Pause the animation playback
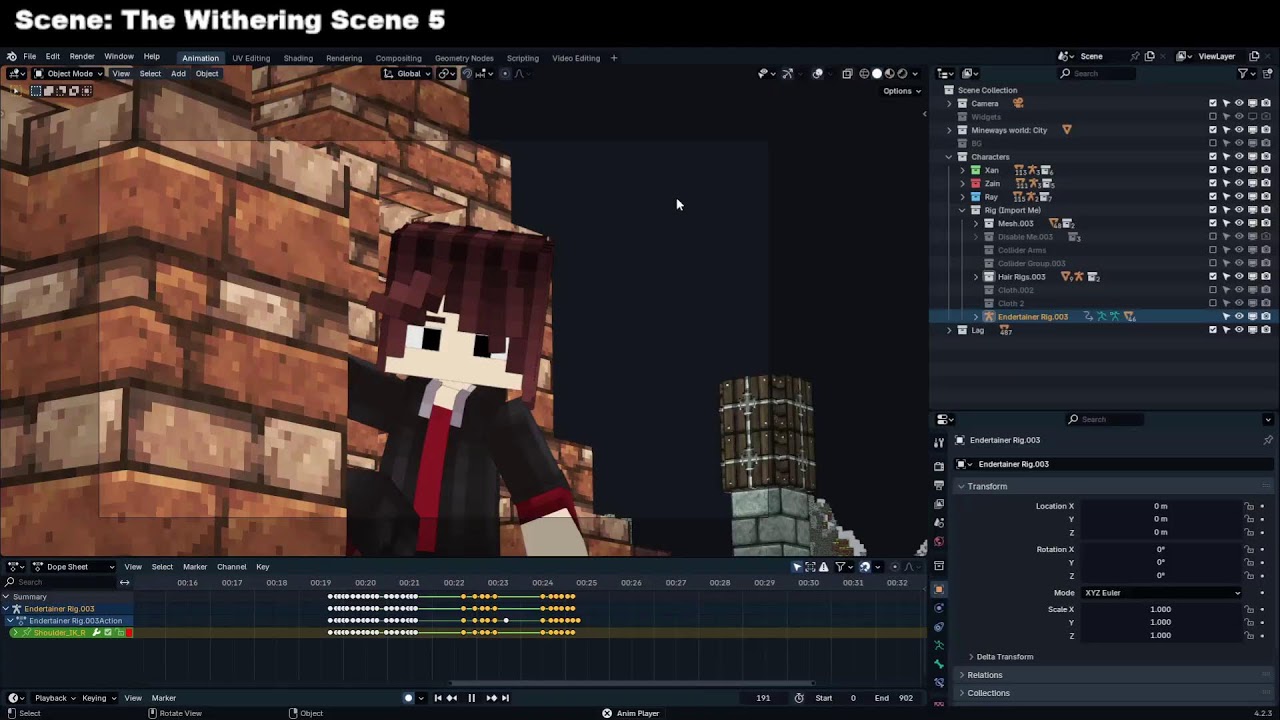The width and height of the screenshot is (1280, 720). (471, 698)
